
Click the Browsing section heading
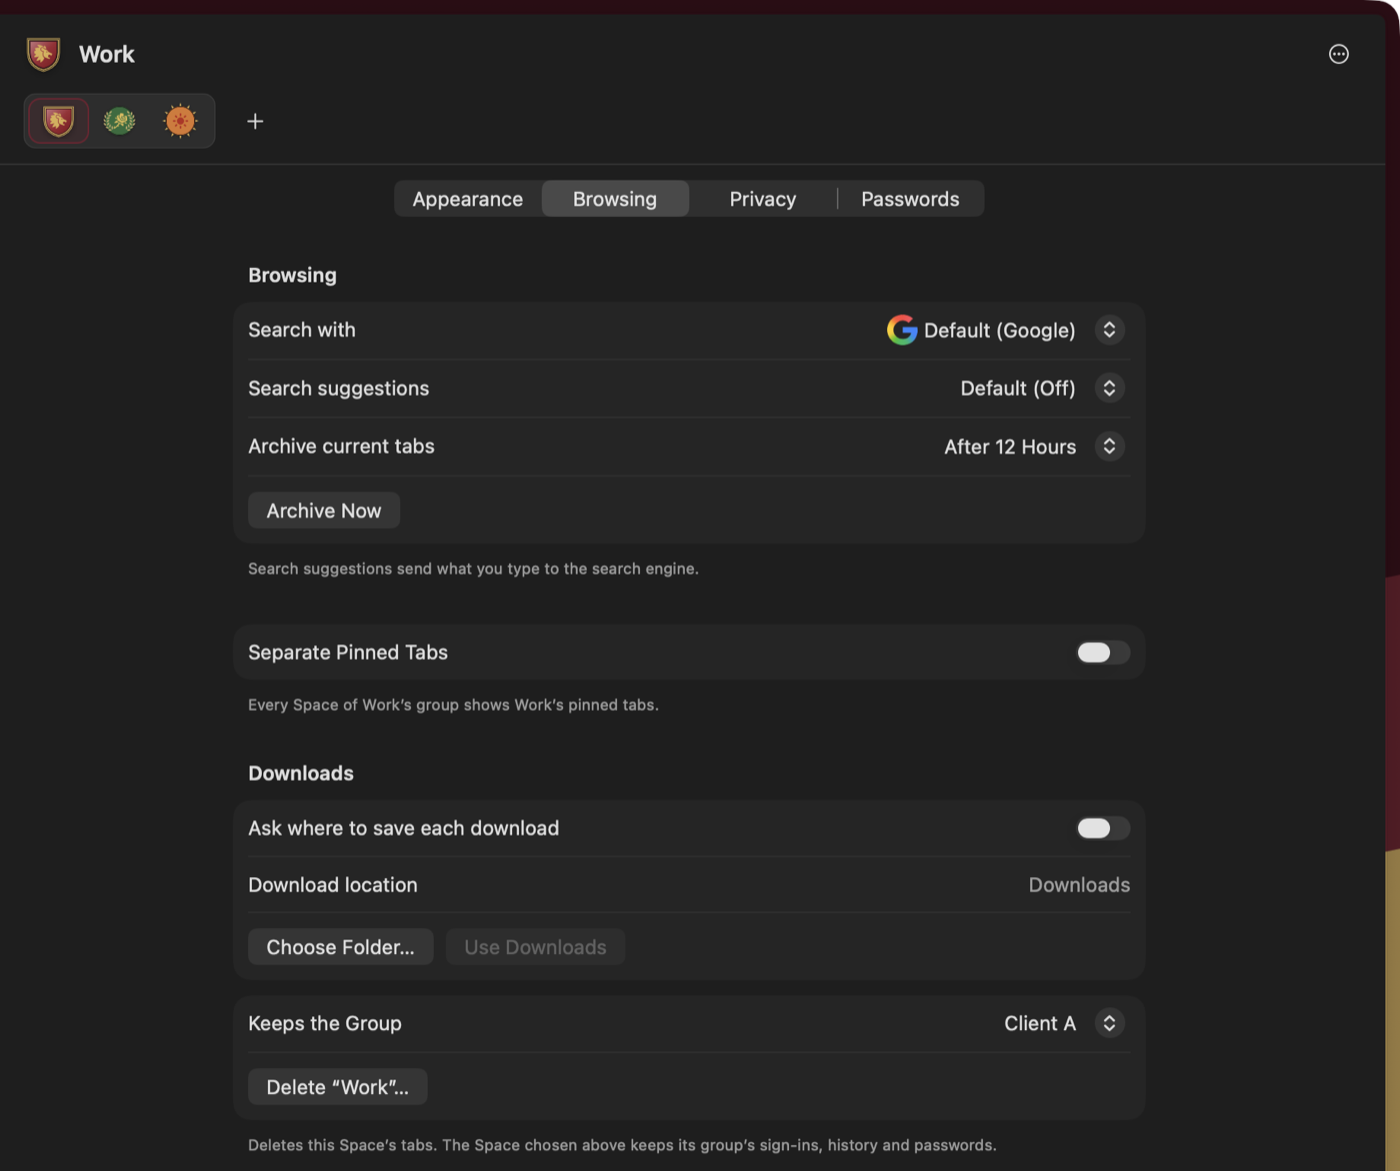coord(292,275)
